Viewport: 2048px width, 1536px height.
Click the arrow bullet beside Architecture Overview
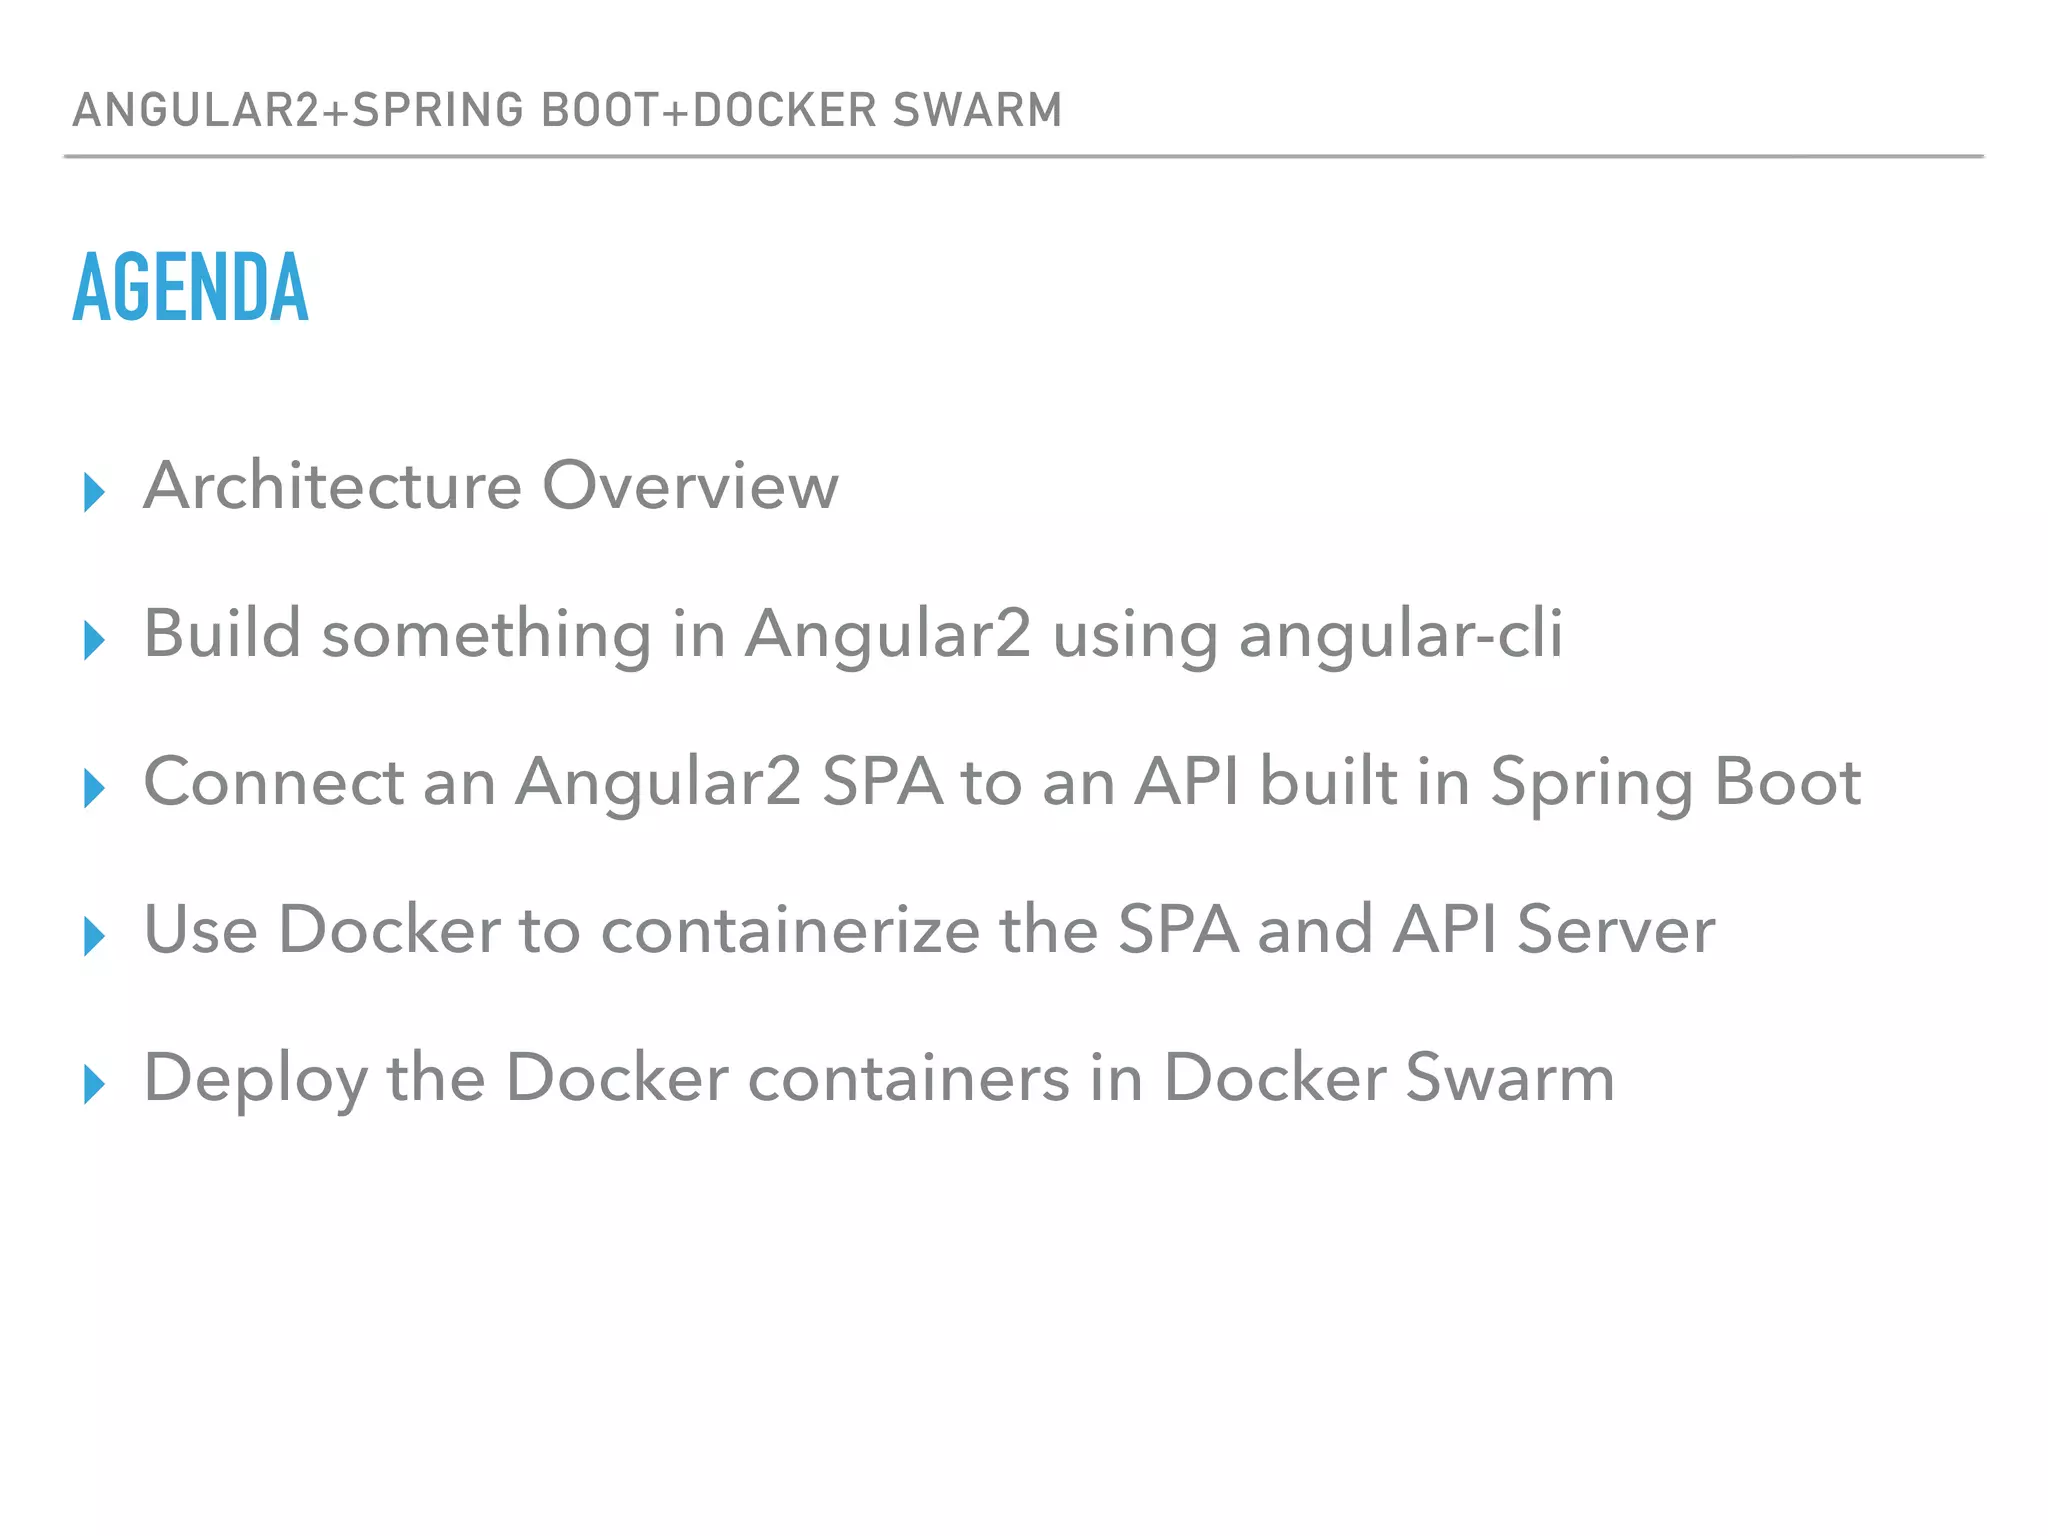pyautogui.click(x=95, y=492)
